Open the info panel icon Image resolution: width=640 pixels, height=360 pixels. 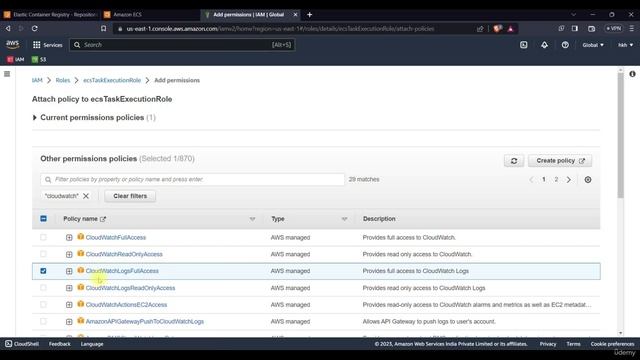(x=632, y=74)
